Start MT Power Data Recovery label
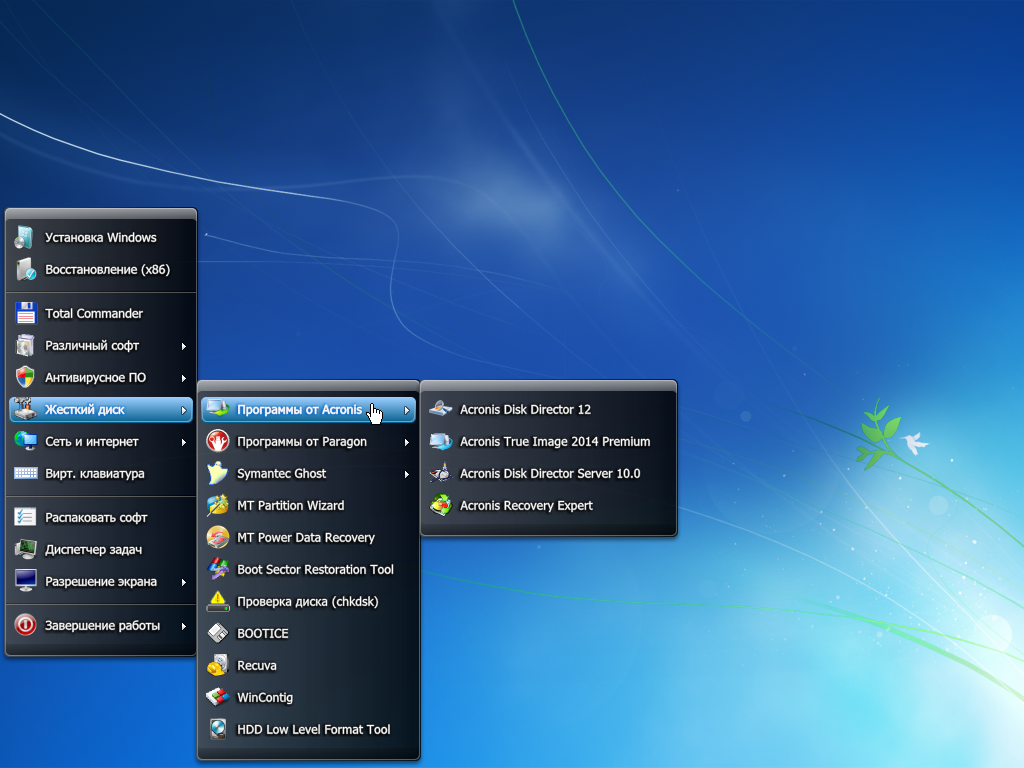The height and width of the screenshot is (768, 1024). (x=306, y=537)
